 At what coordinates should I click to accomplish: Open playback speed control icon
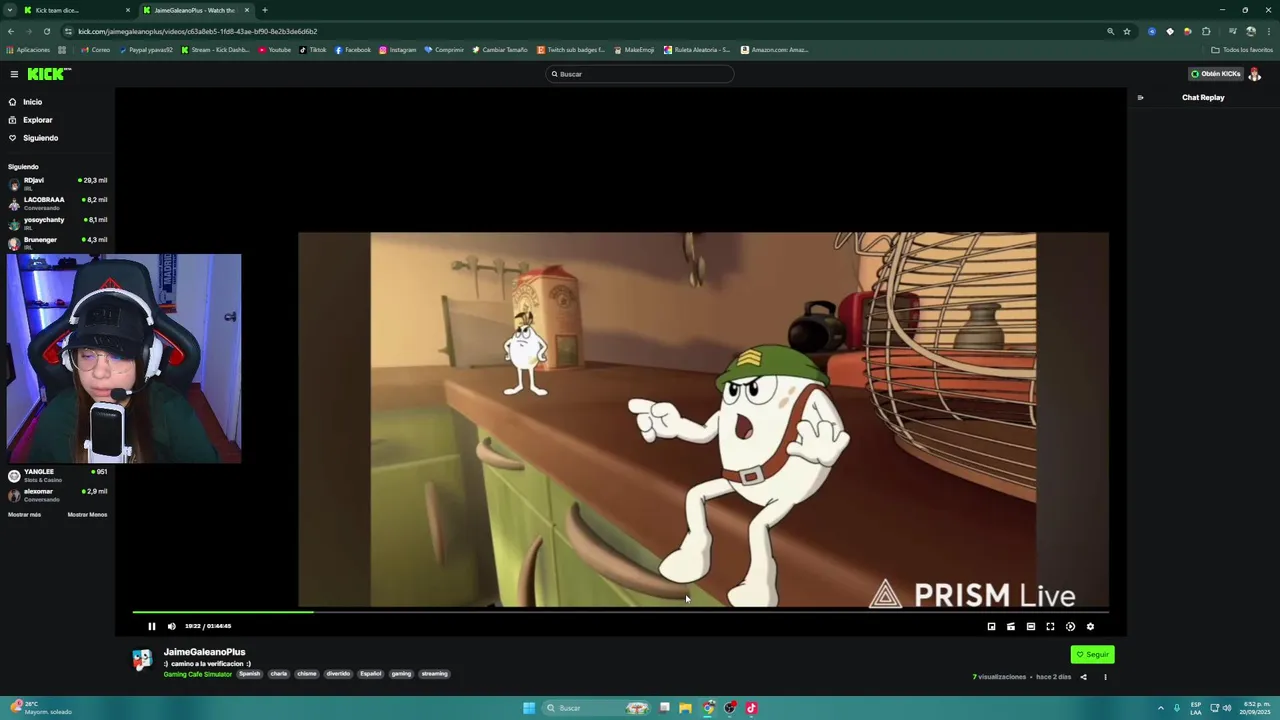[x=1070, y=627]
